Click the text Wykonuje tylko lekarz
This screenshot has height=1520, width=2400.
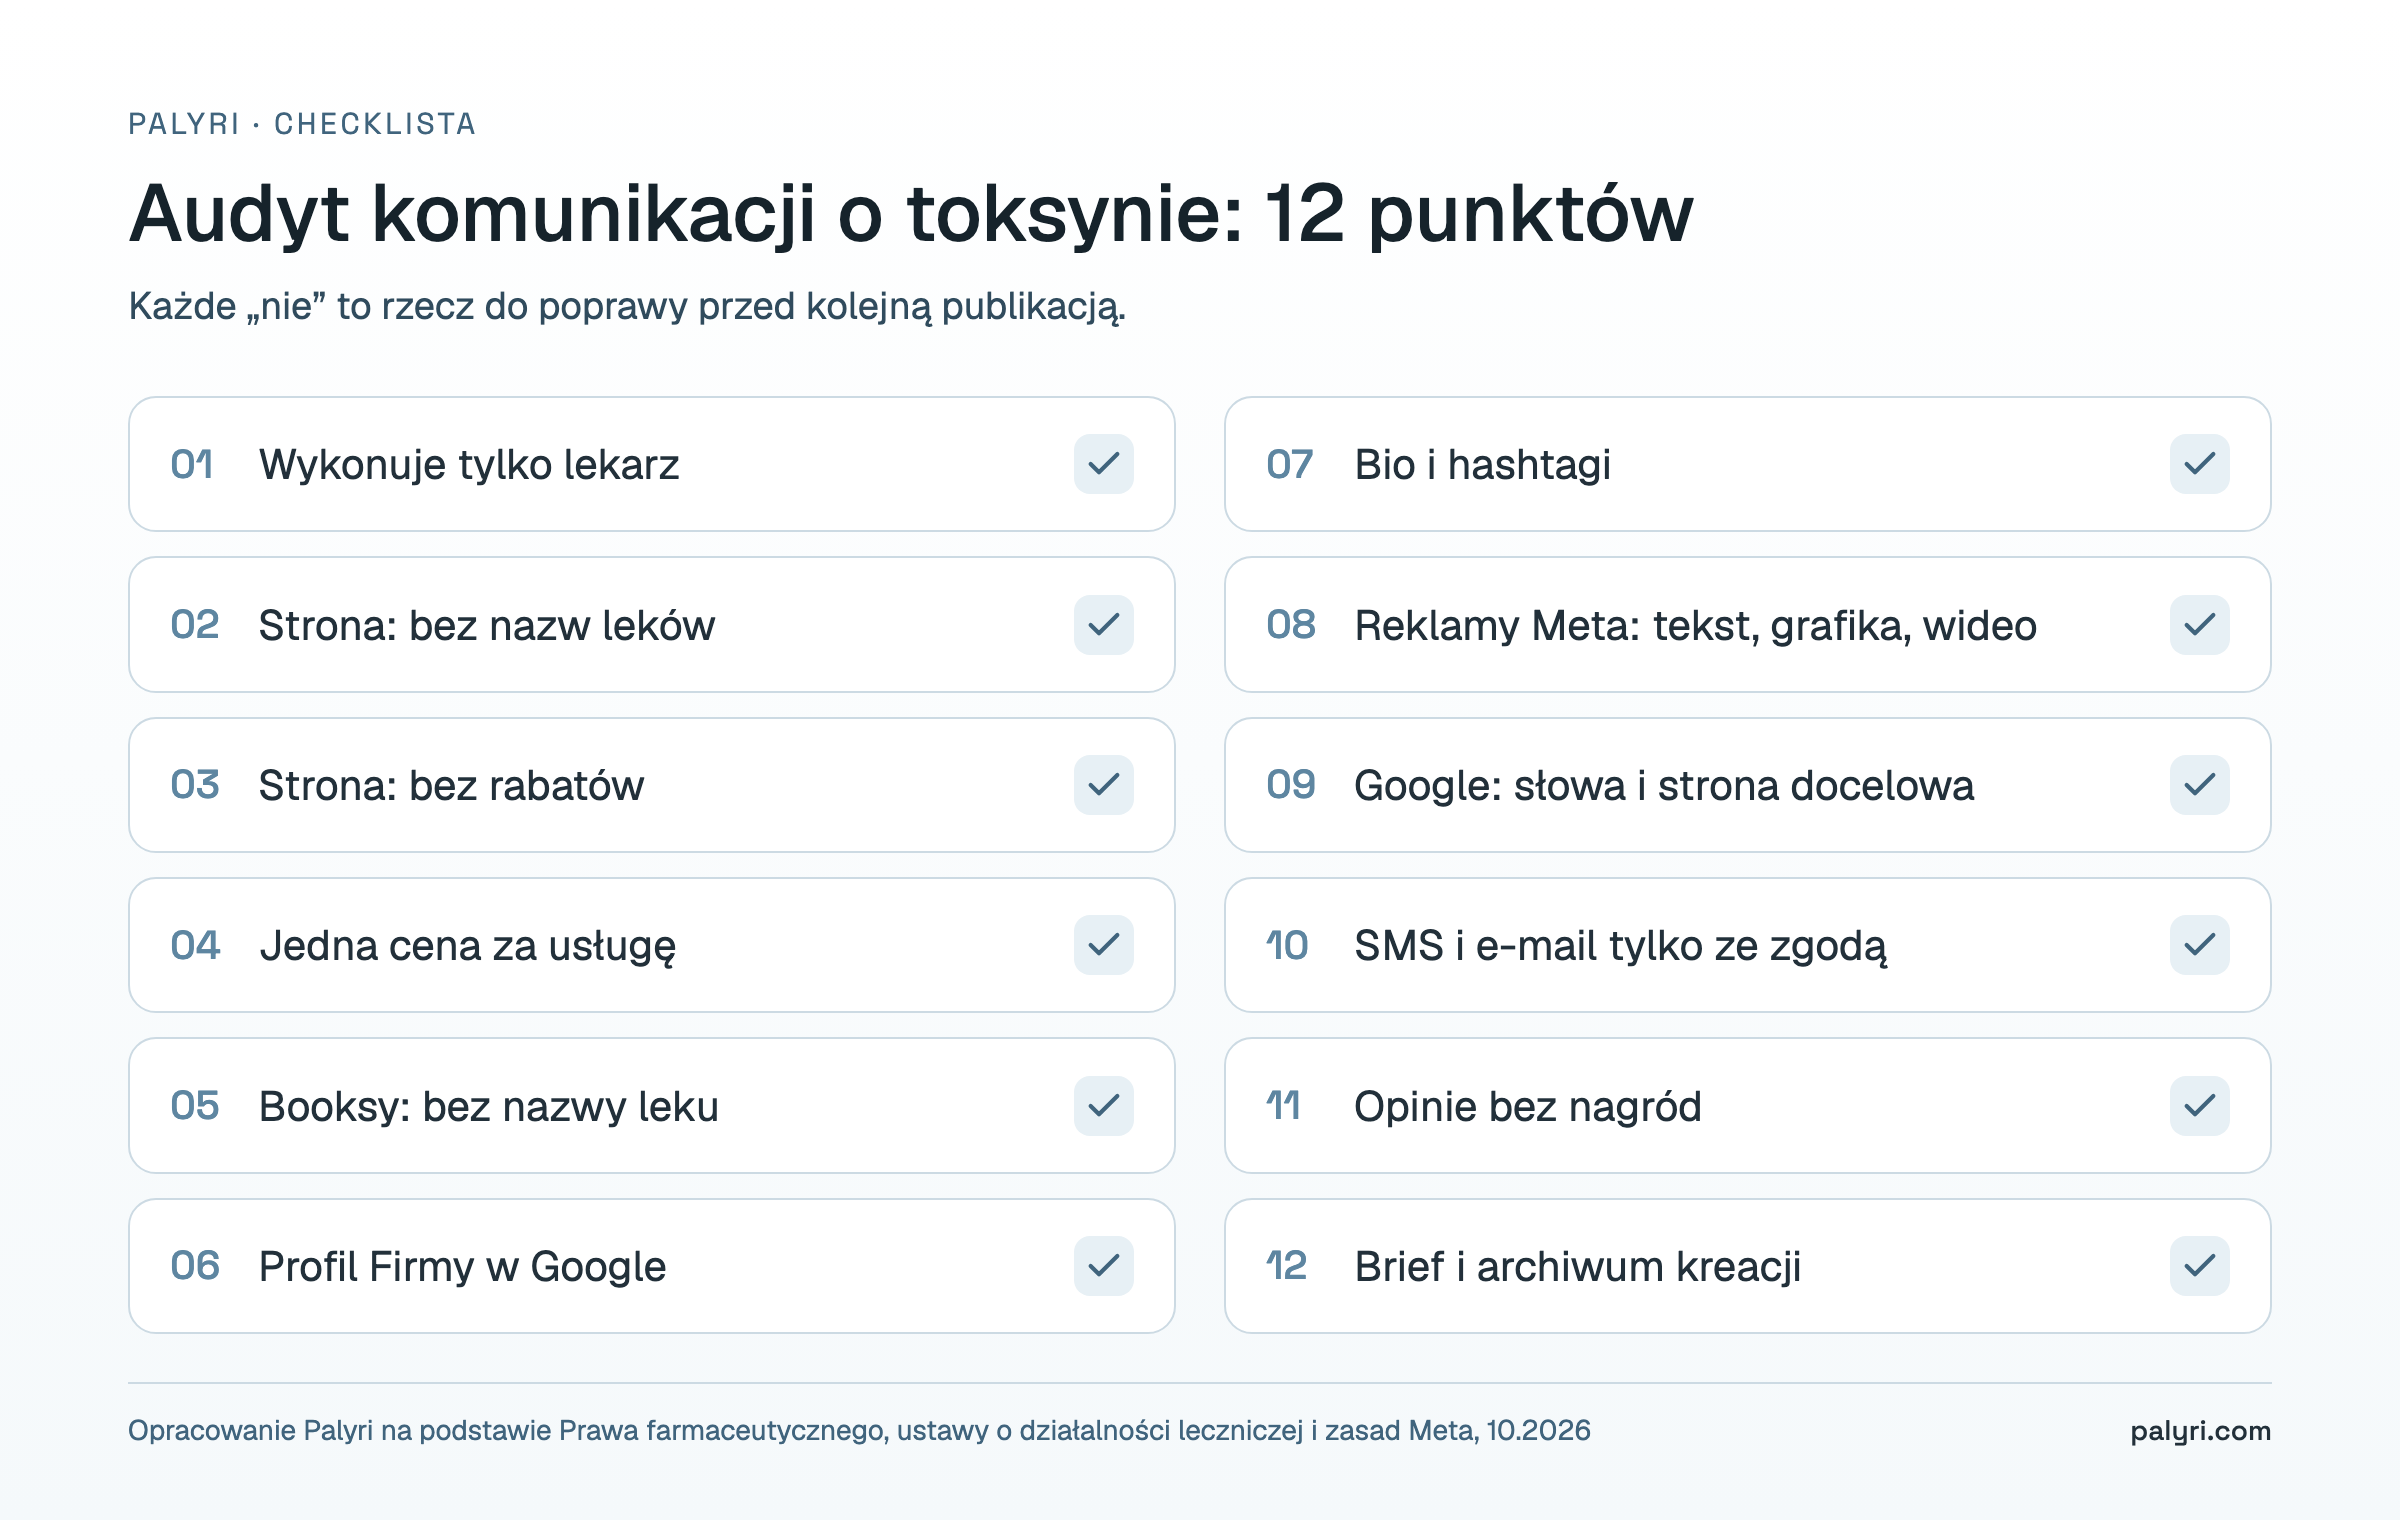(469, 465)
